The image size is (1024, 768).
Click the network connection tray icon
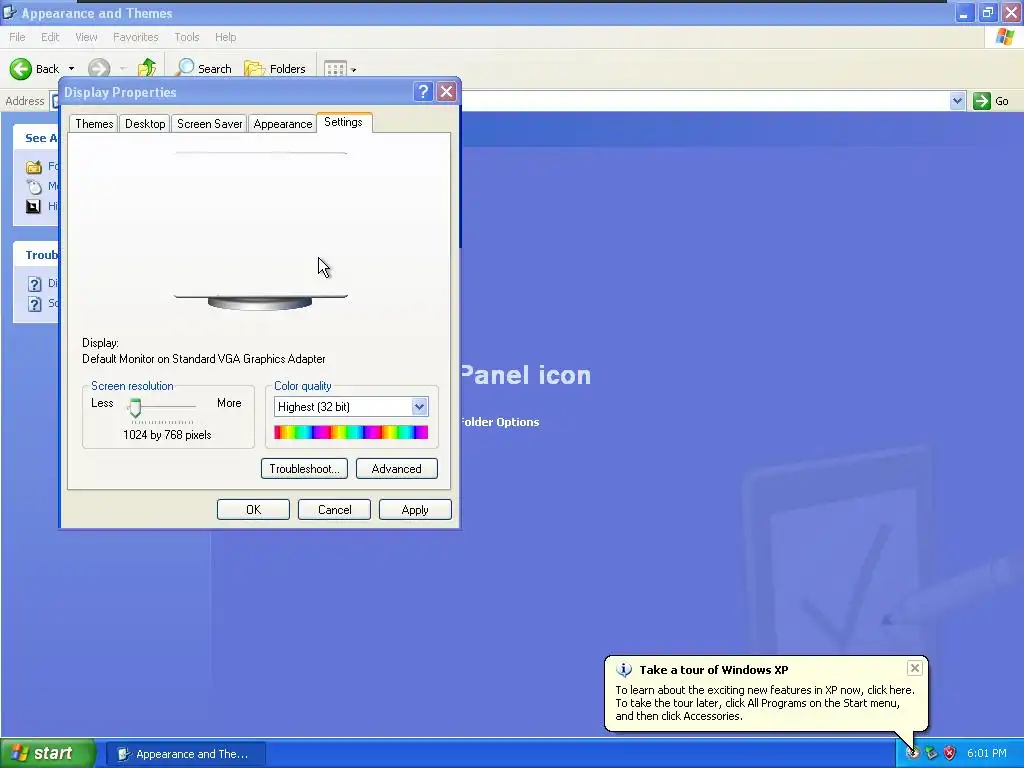tap(931, 754)
